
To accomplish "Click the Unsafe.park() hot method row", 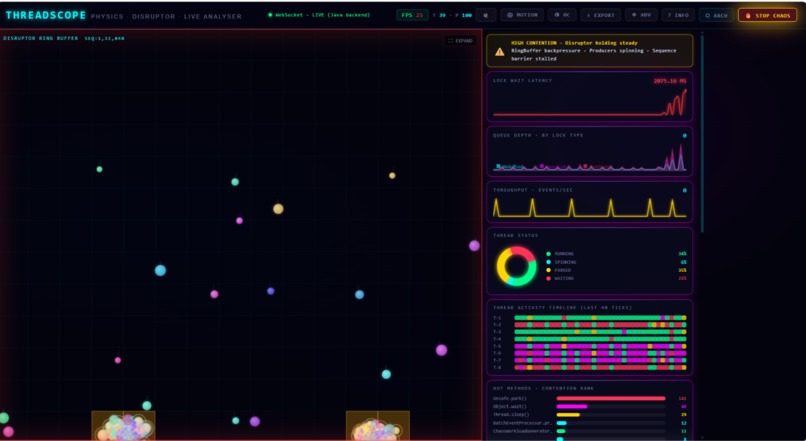I will [x=590, y=398].
